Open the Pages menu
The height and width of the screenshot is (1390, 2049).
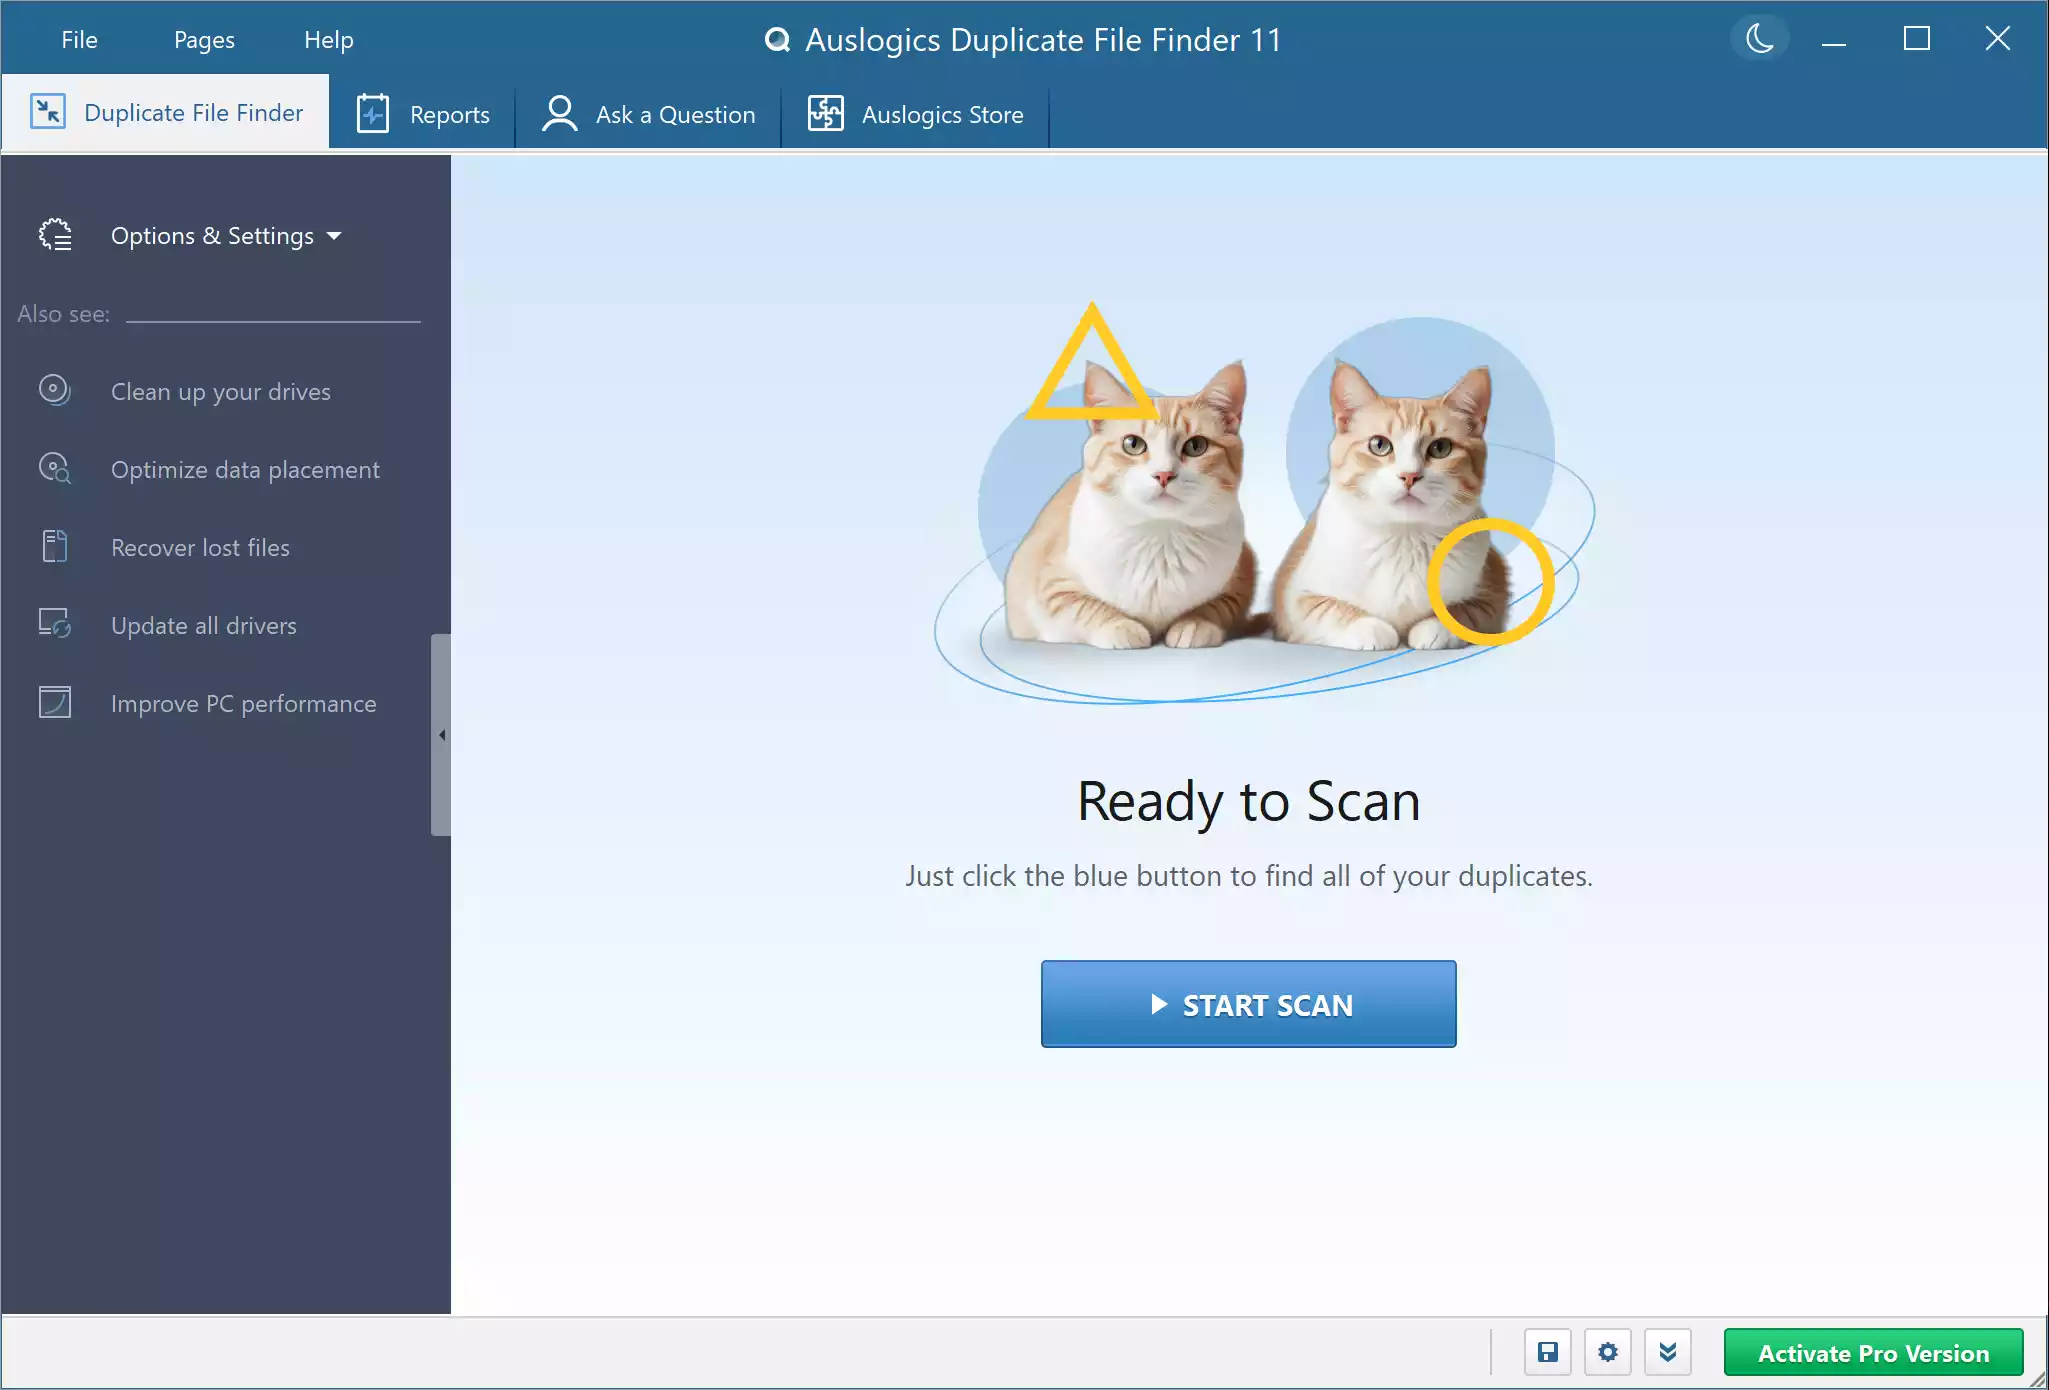(203, 39)
